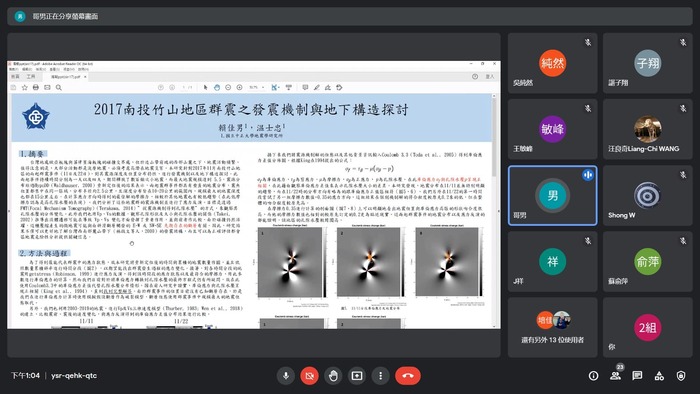Show the participants list with 23 badge
This screenshot has height=394, width=700.
pyautogui.click(x=616, y=376)
